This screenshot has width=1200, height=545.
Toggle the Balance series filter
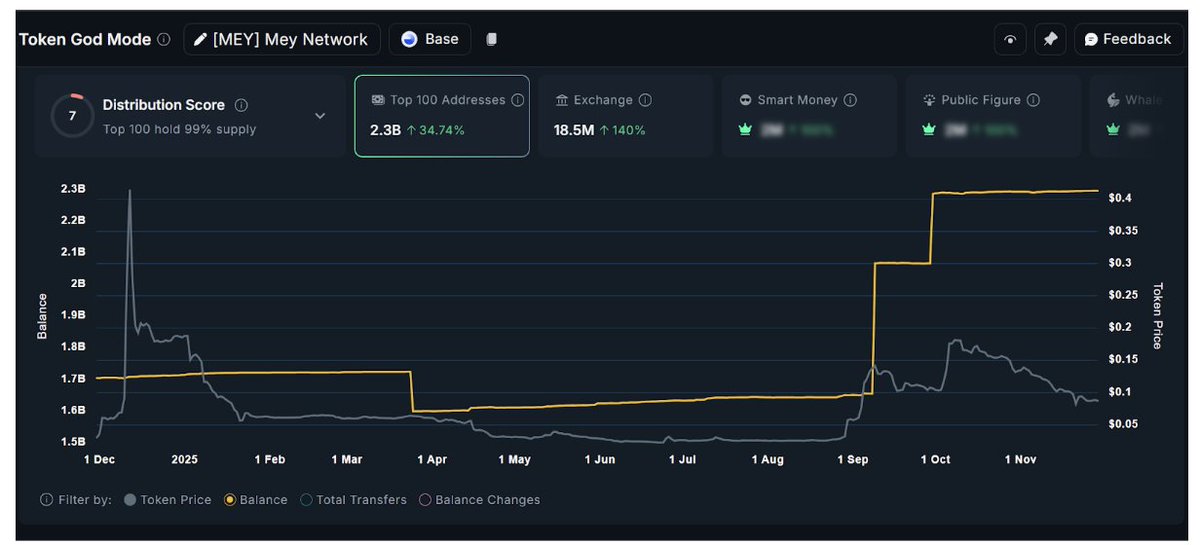(x=256, y=500)
